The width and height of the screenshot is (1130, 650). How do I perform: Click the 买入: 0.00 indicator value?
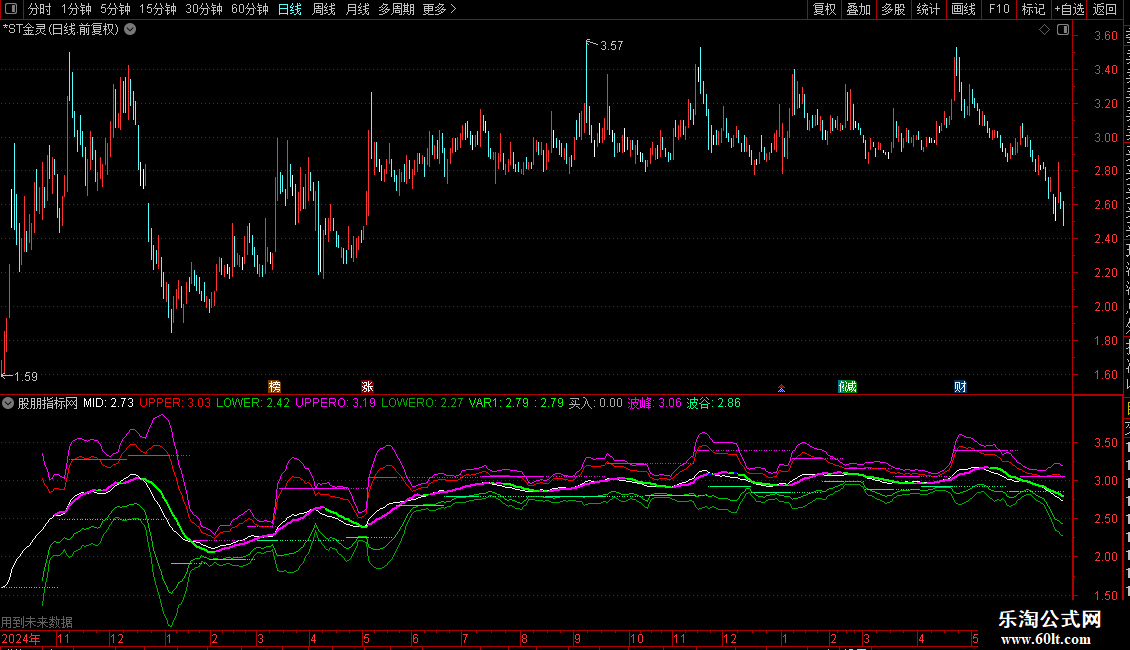(595, 404)
